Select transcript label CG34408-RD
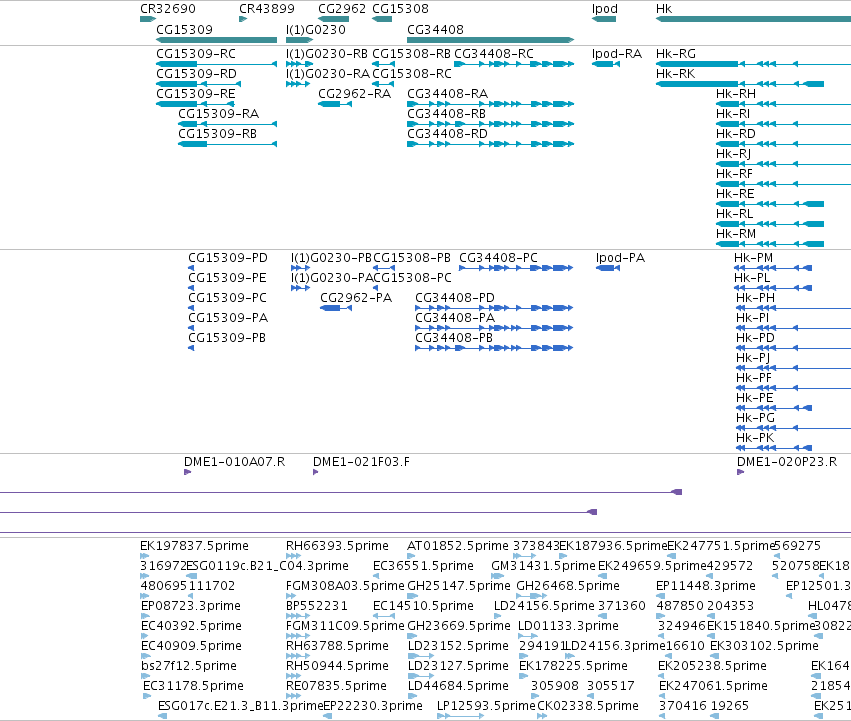The width and height of the screenshot is (851, 721). pos(448,134)
